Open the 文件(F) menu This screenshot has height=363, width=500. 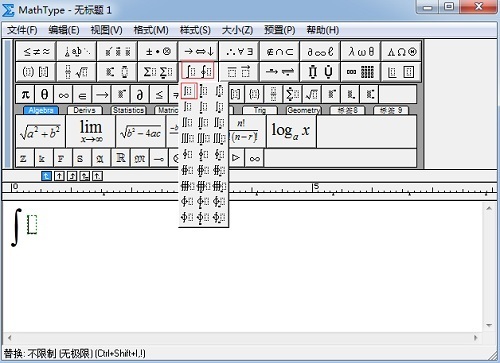(22, 30)
